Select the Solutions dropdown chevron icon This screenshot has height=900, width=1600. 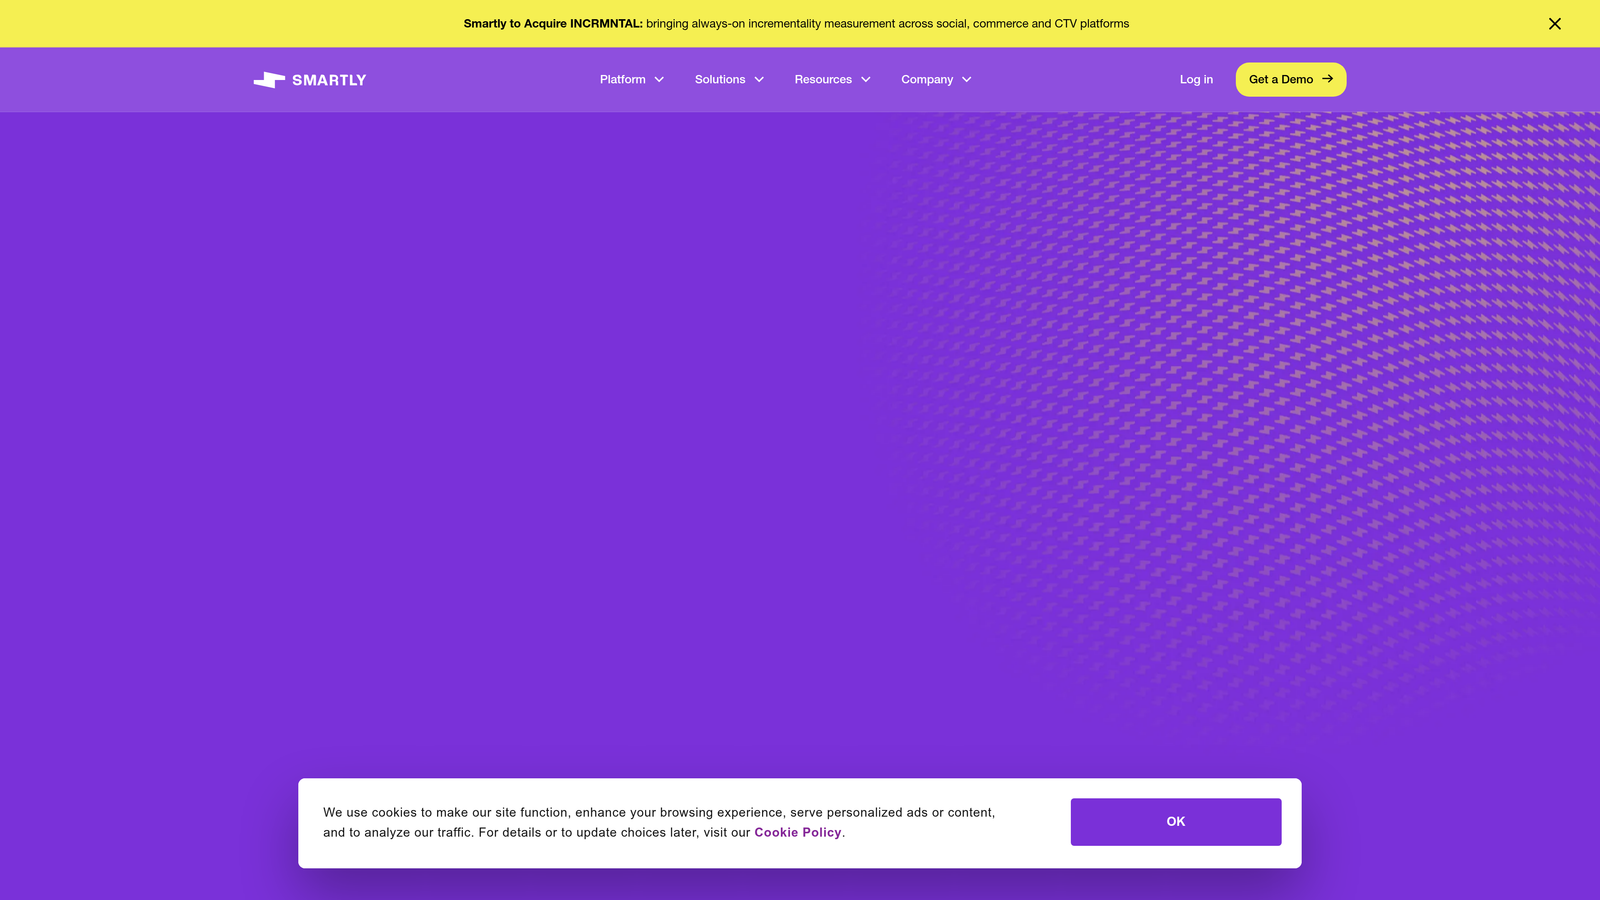(x=757, y=79)
